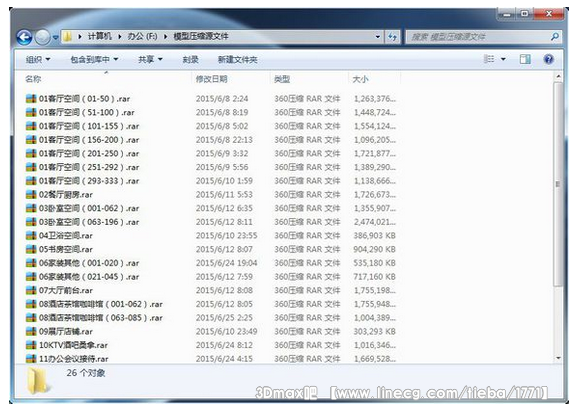
Task: Click the vertical scrollbar thumb
Action: pyautogui.click(x=558, y=184)
